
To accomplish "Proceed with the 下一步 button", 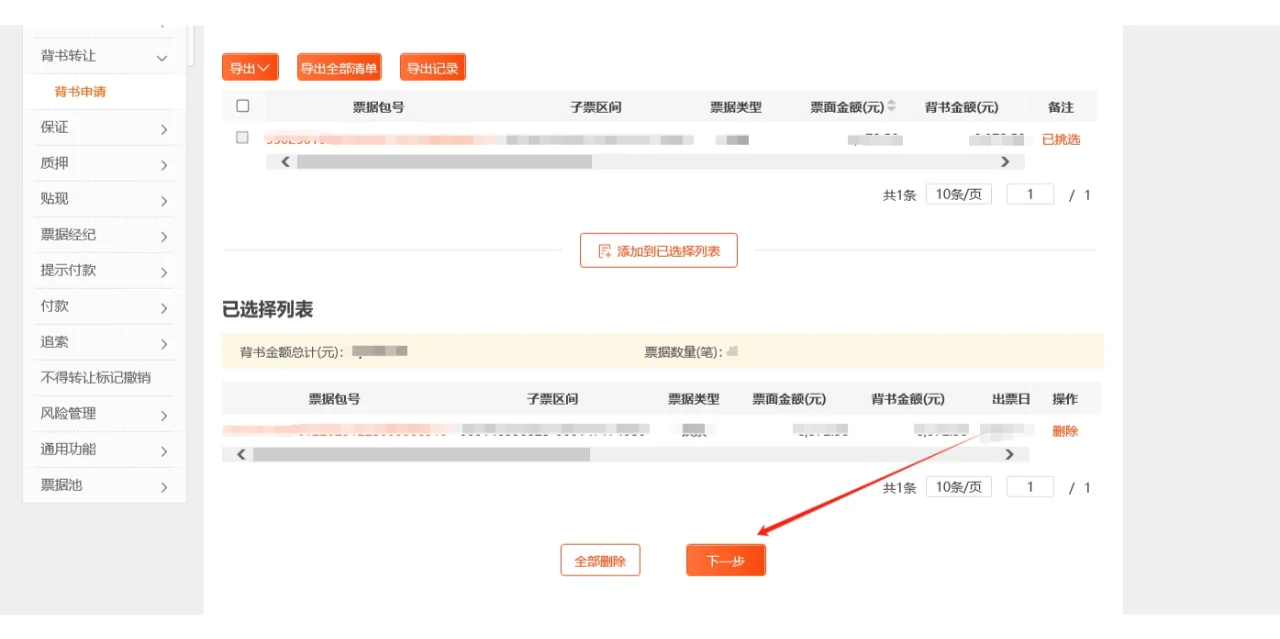I will pyautogui.click(x=726, y=561).
